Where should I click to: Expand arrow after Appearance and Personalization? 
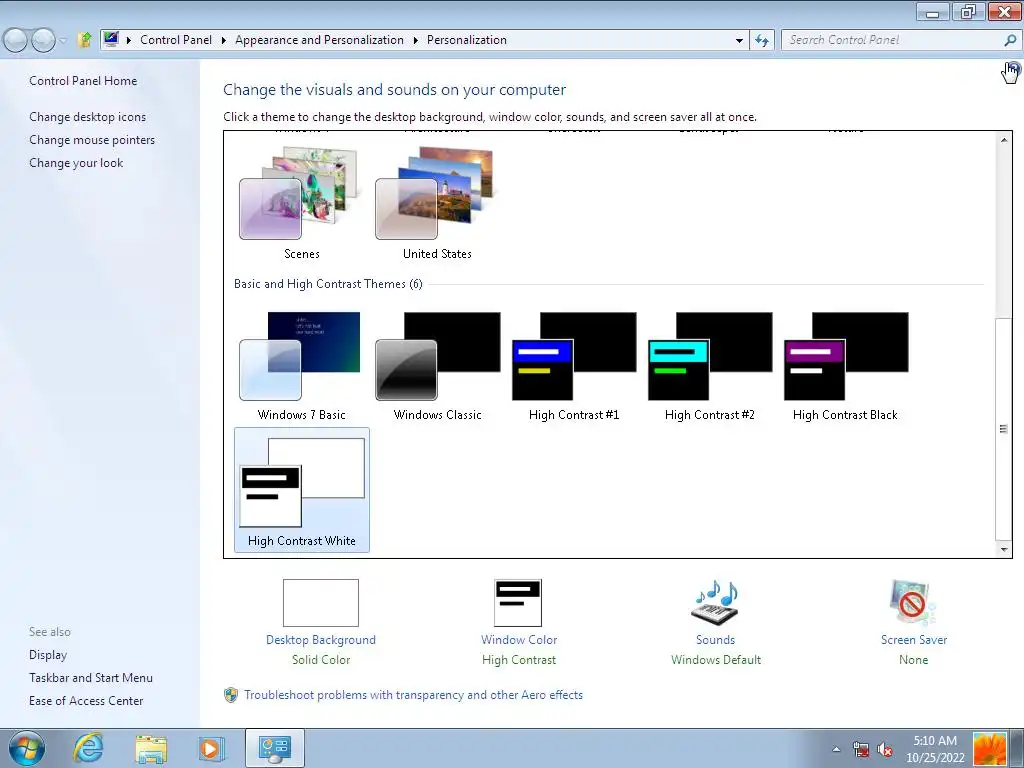(415, 40)
